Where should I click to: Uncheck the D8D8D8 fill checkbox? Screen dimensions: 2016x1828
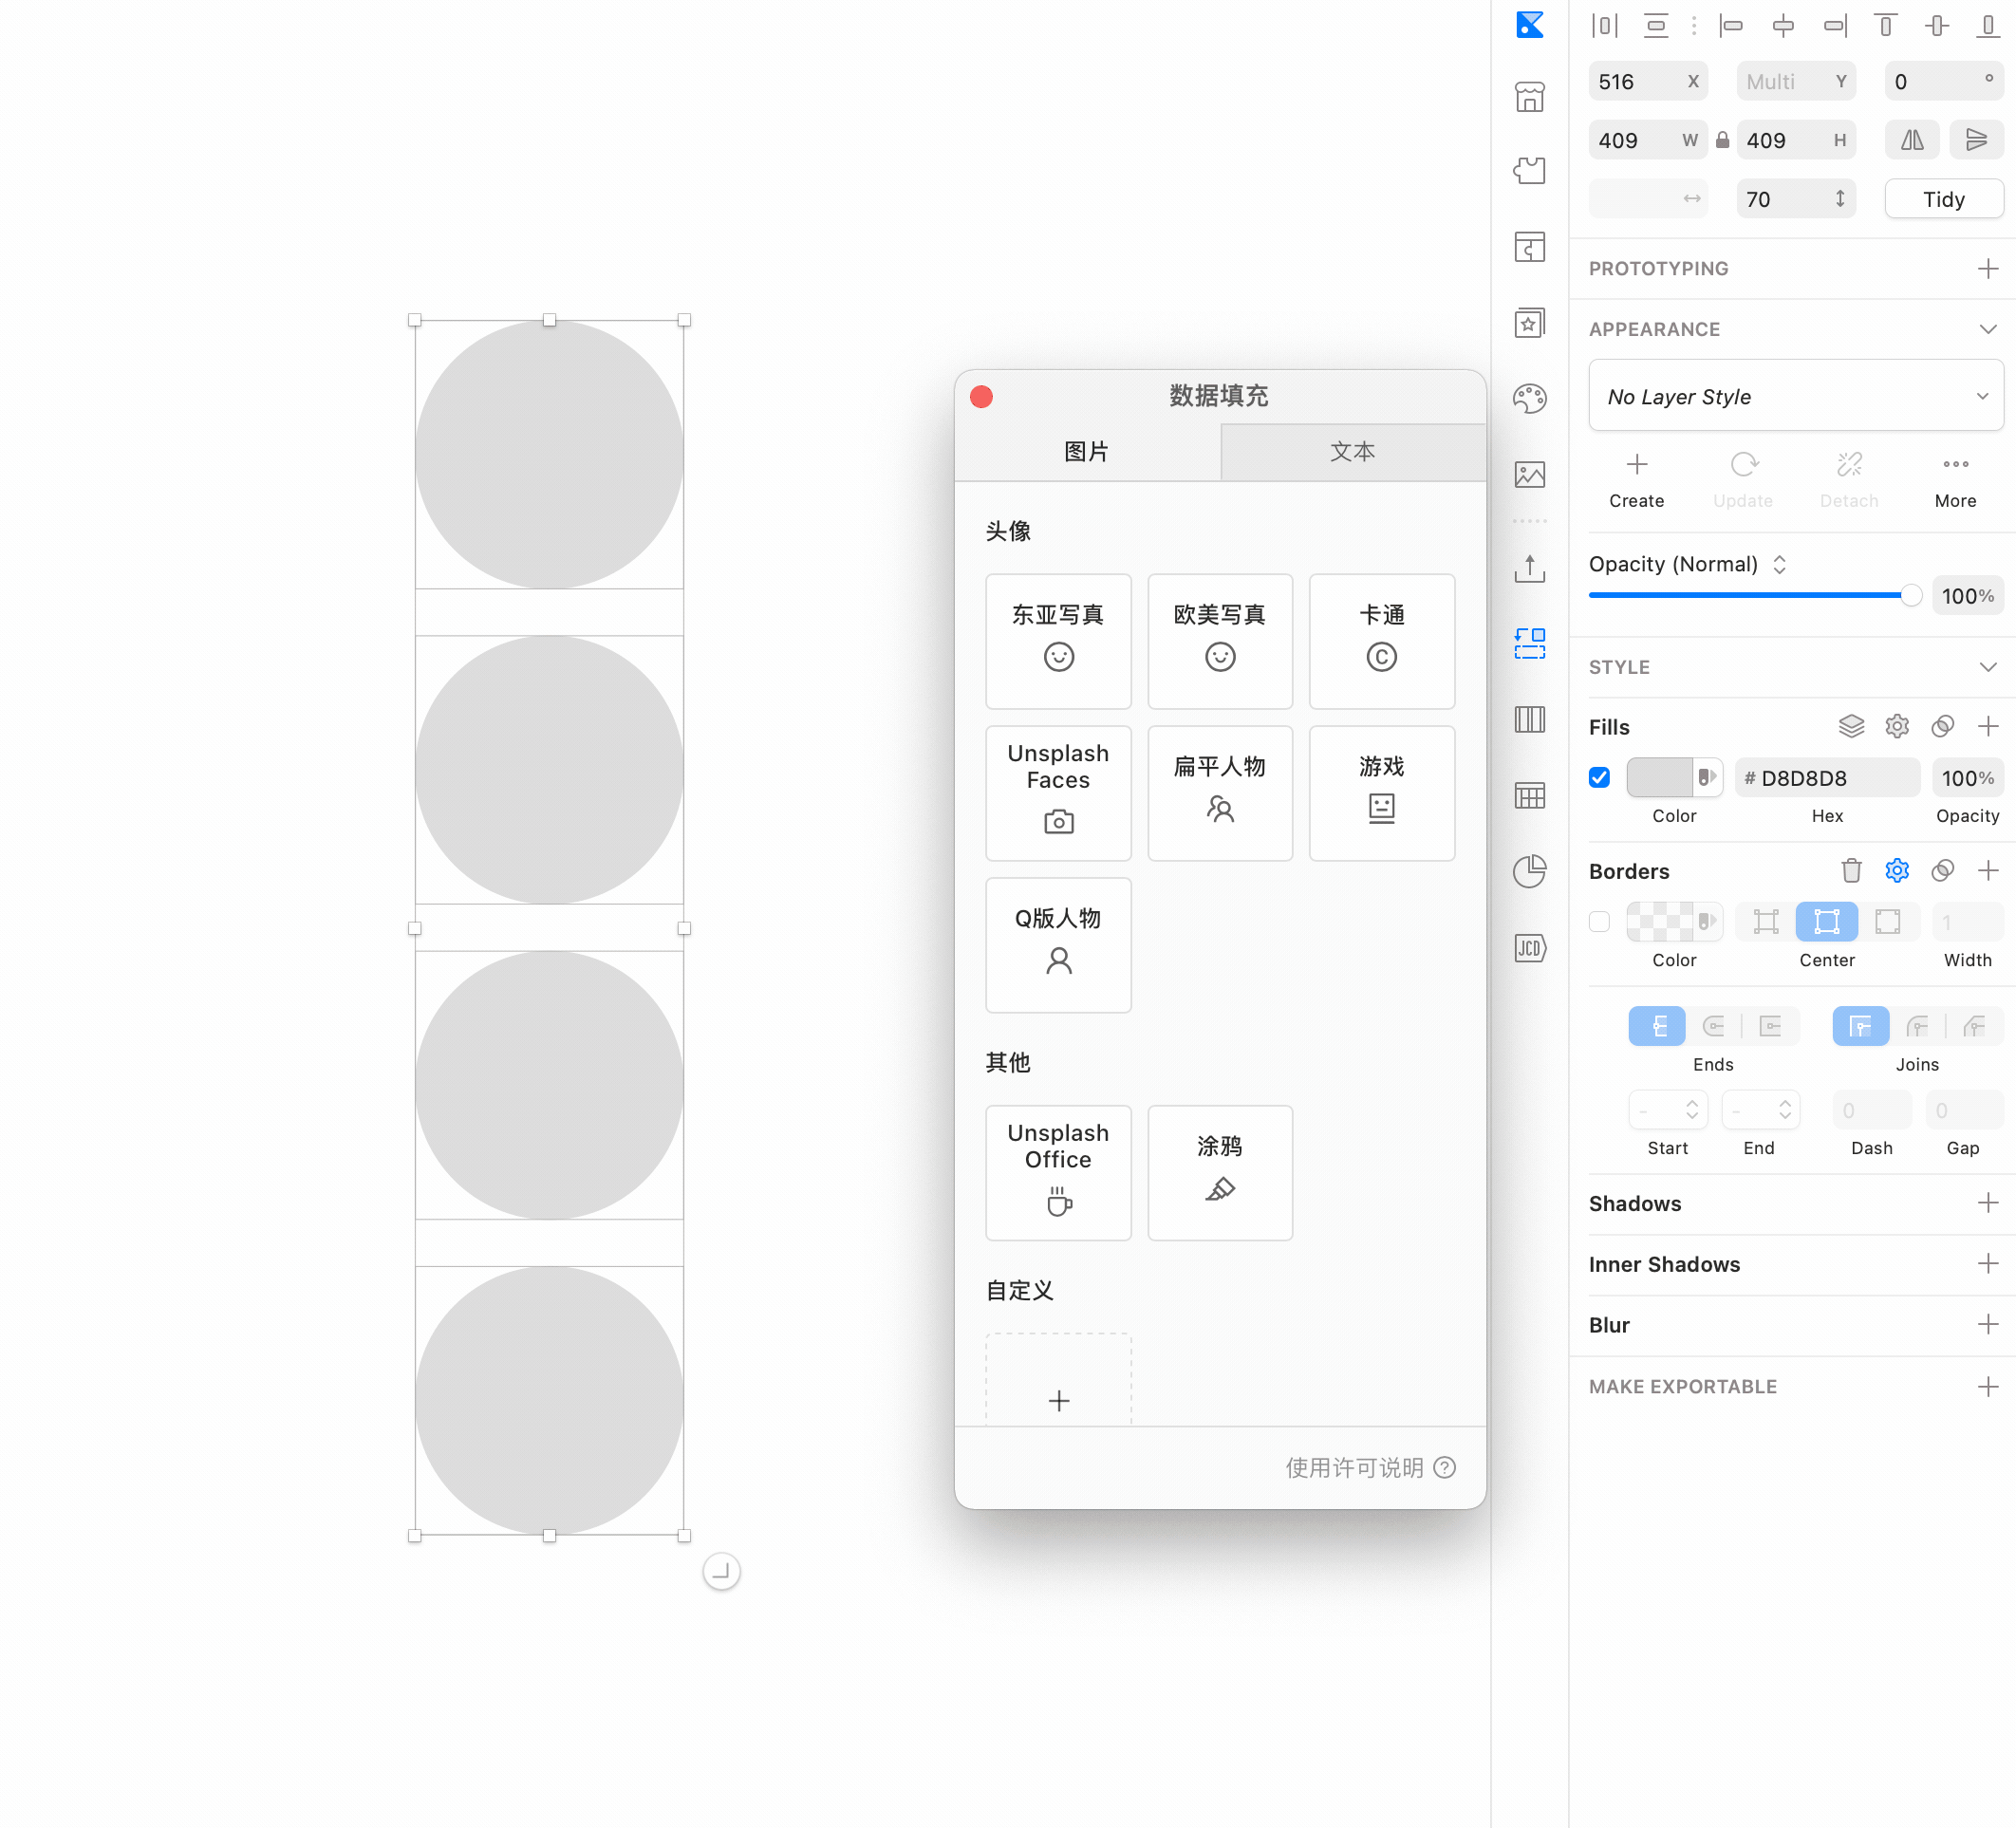[x=1599, y=777]
